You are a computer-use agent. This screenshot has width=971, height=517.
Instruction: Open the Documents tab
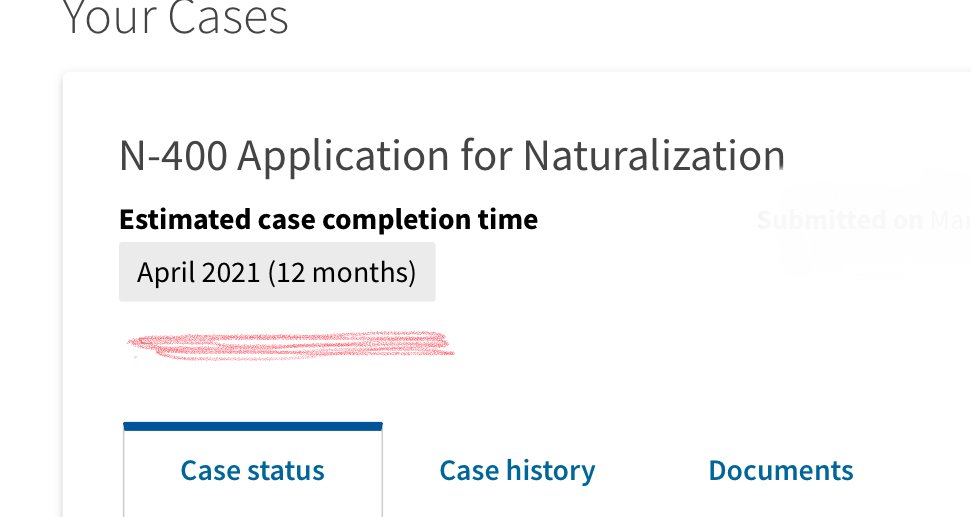click(x=781, y=471)
